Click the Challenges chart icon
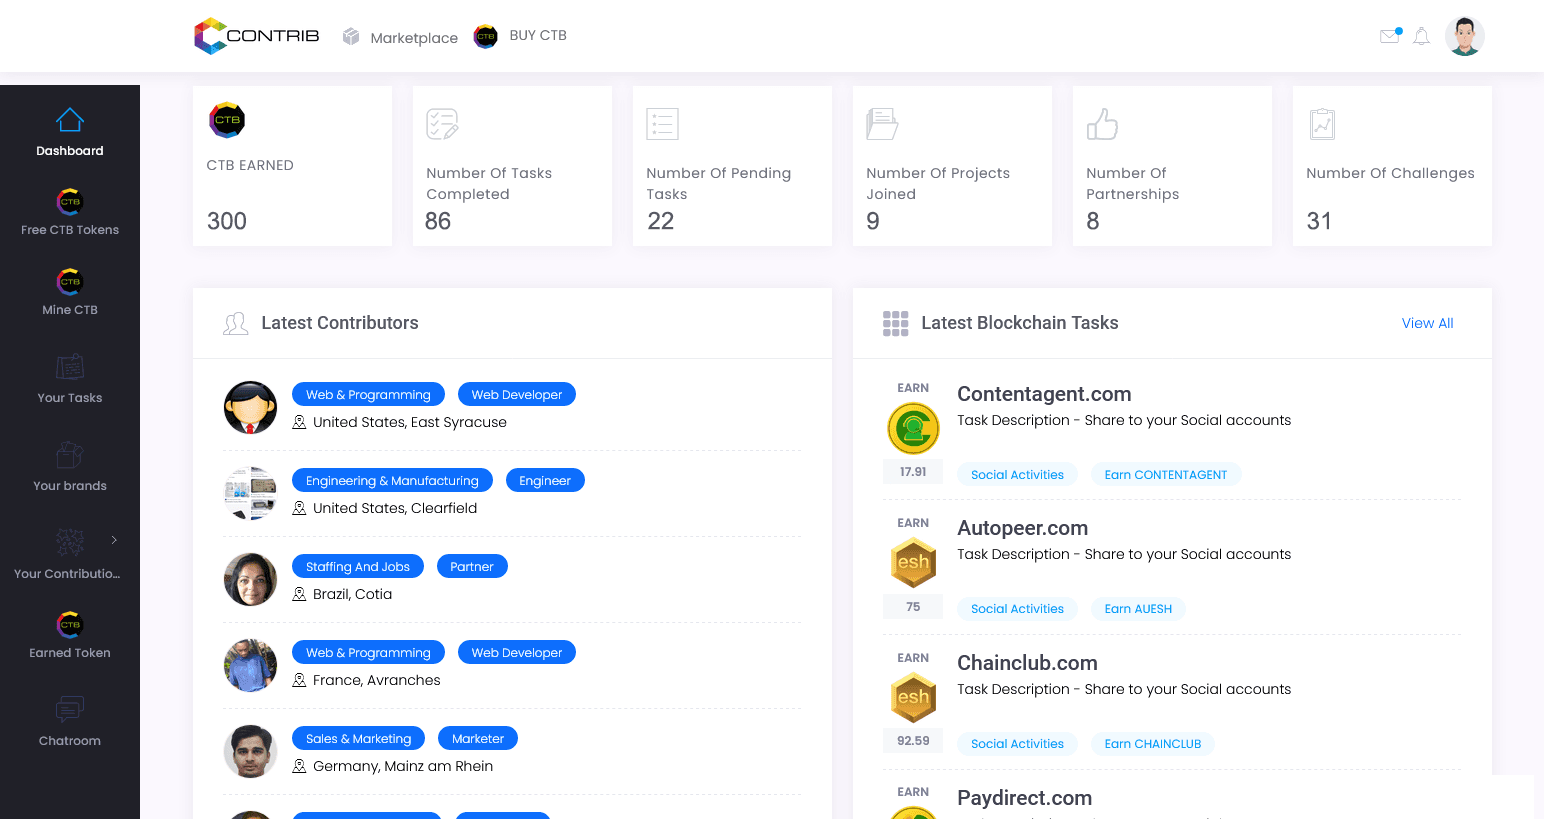 click(1322, 124)
